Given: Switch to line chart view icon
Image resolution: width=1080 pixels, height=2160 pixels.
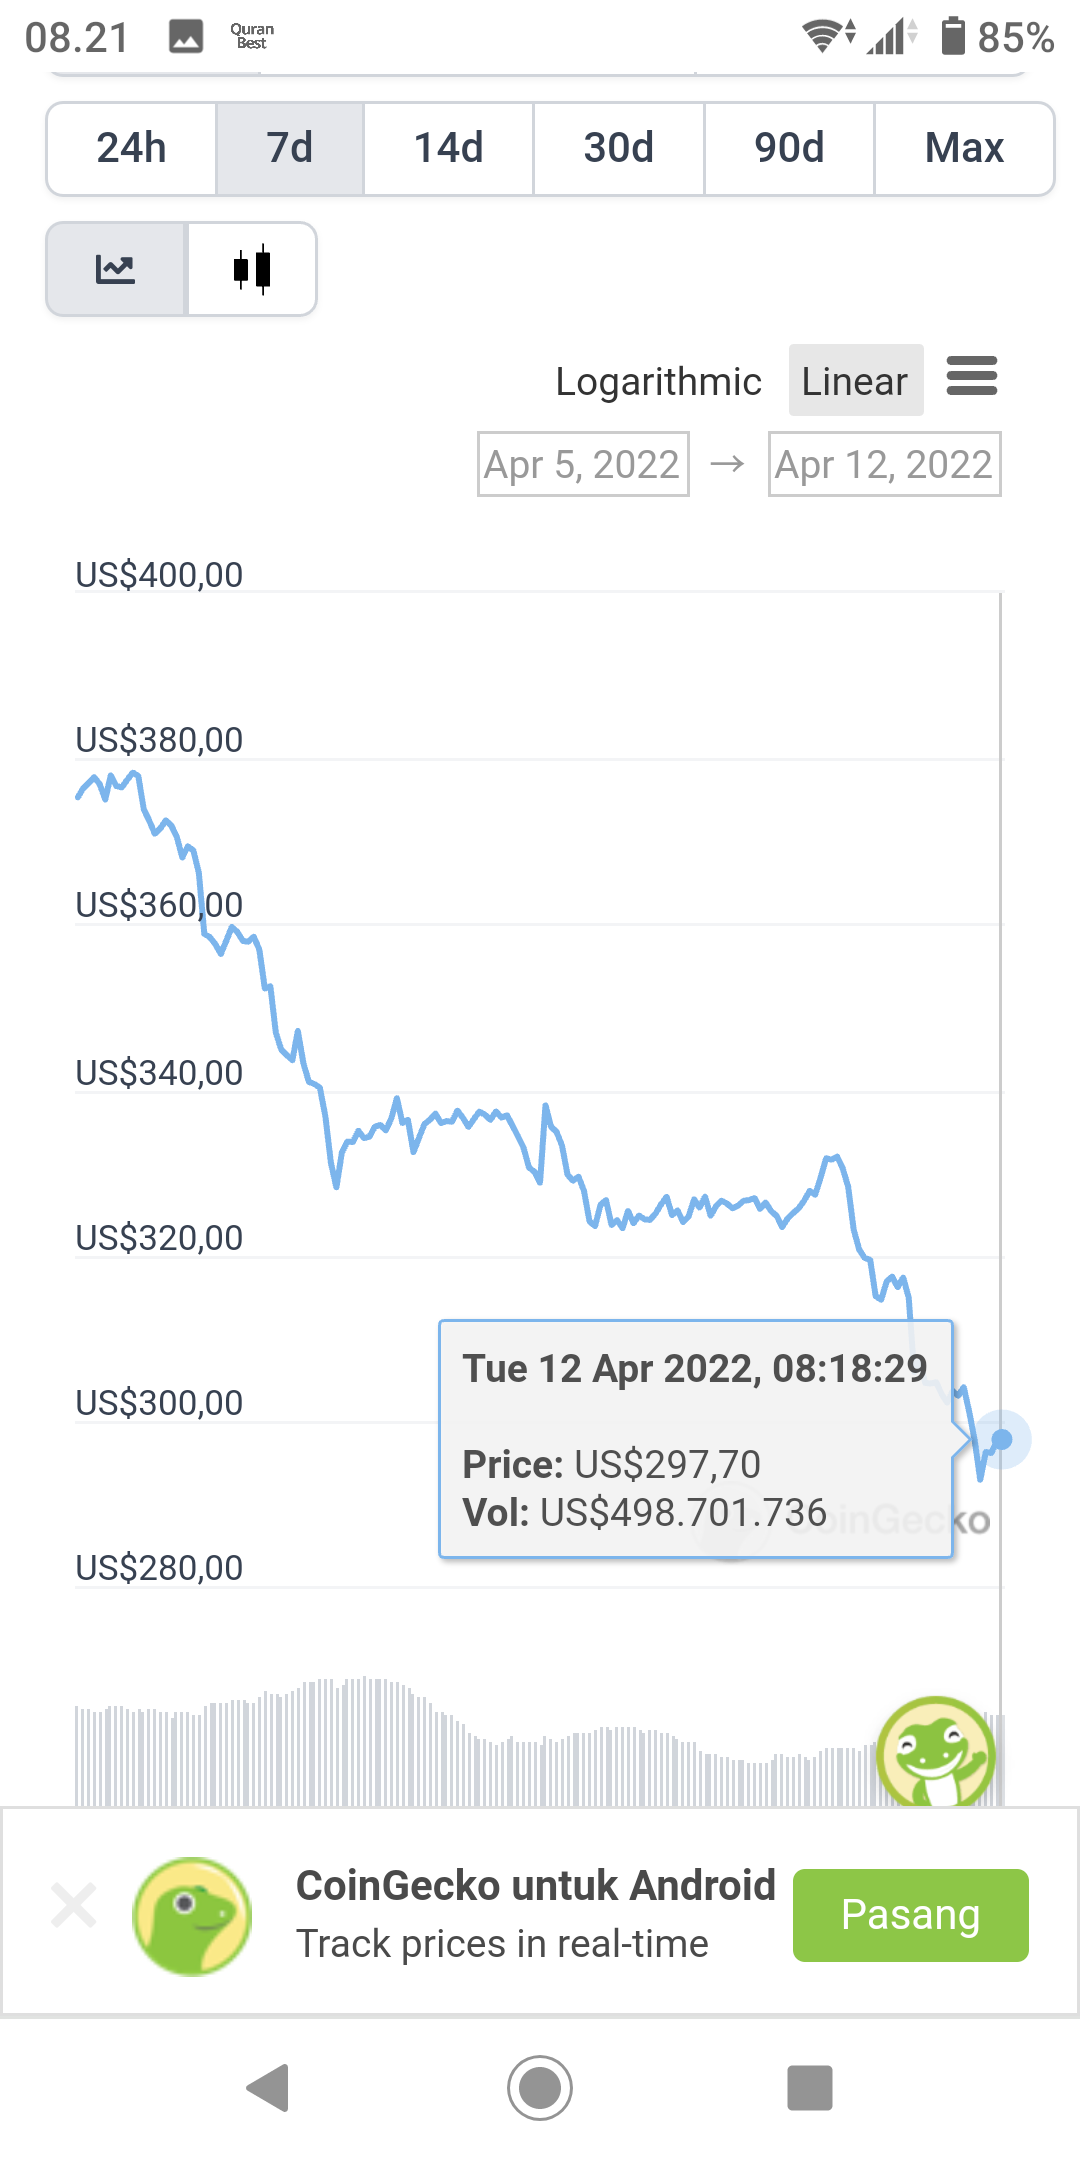Looking at the screenshot, I should (x=116, y=269).
